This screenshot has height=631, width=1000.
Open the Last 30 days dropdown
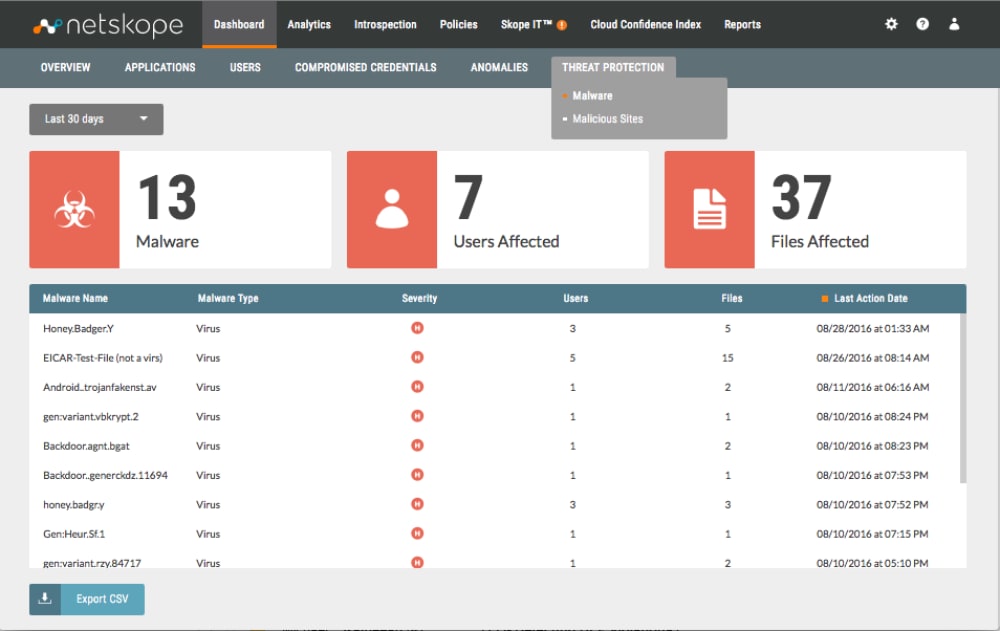(x=96, y=119)
